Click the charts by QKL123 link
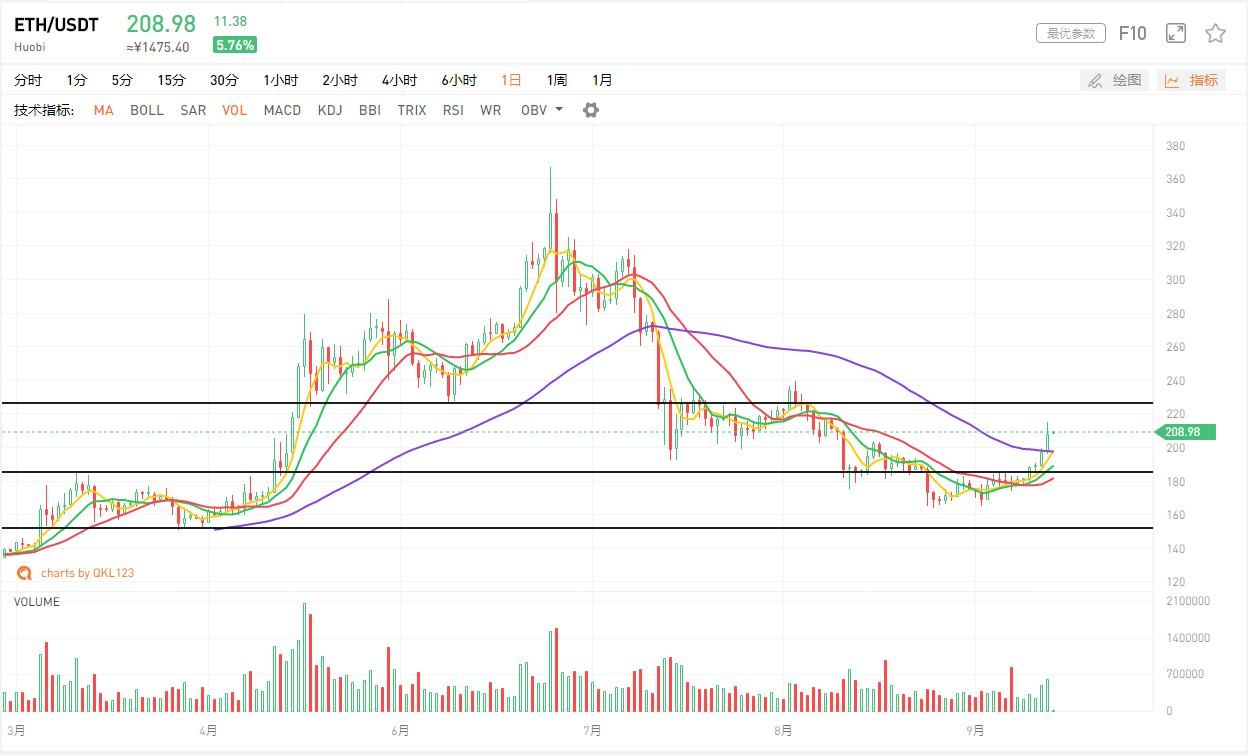1248x756 pixels. (x=87, y=573)
